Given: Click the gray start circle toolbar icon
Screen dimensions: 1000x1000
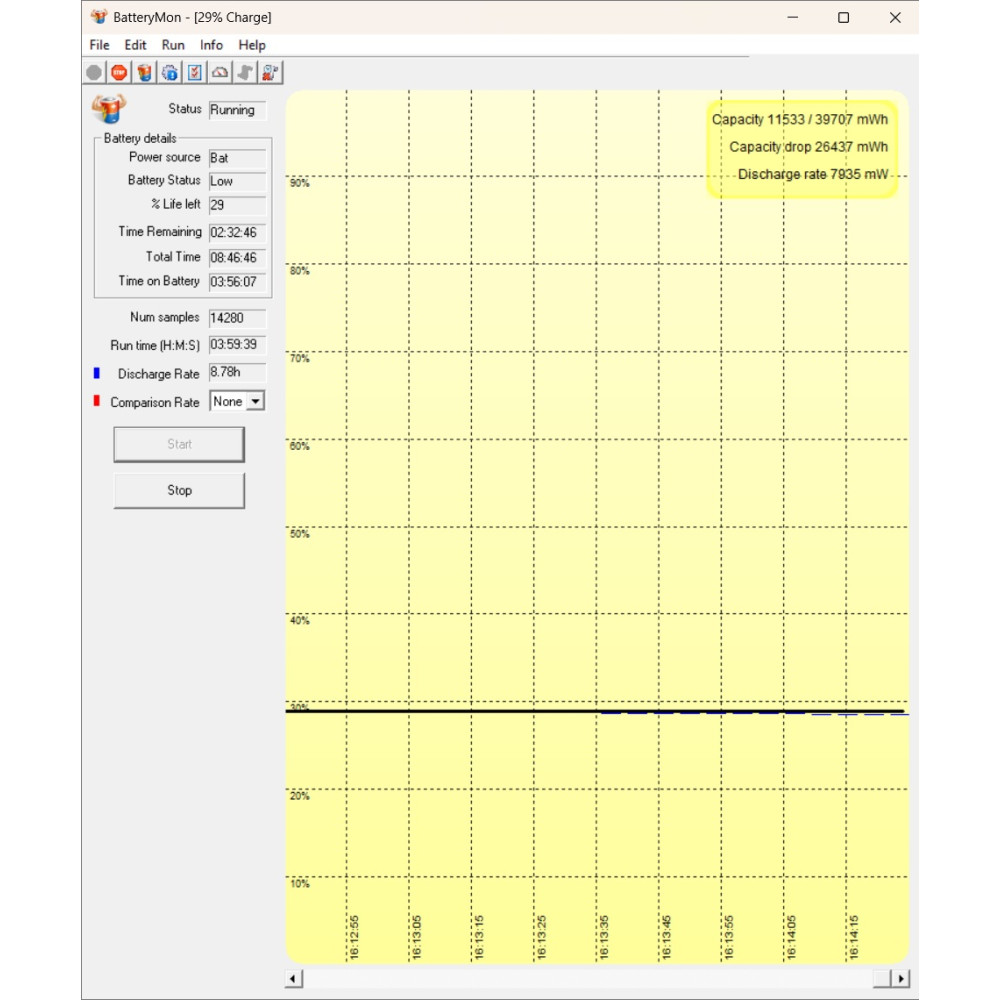Looking at the screenshot, I should coord(94,72).
